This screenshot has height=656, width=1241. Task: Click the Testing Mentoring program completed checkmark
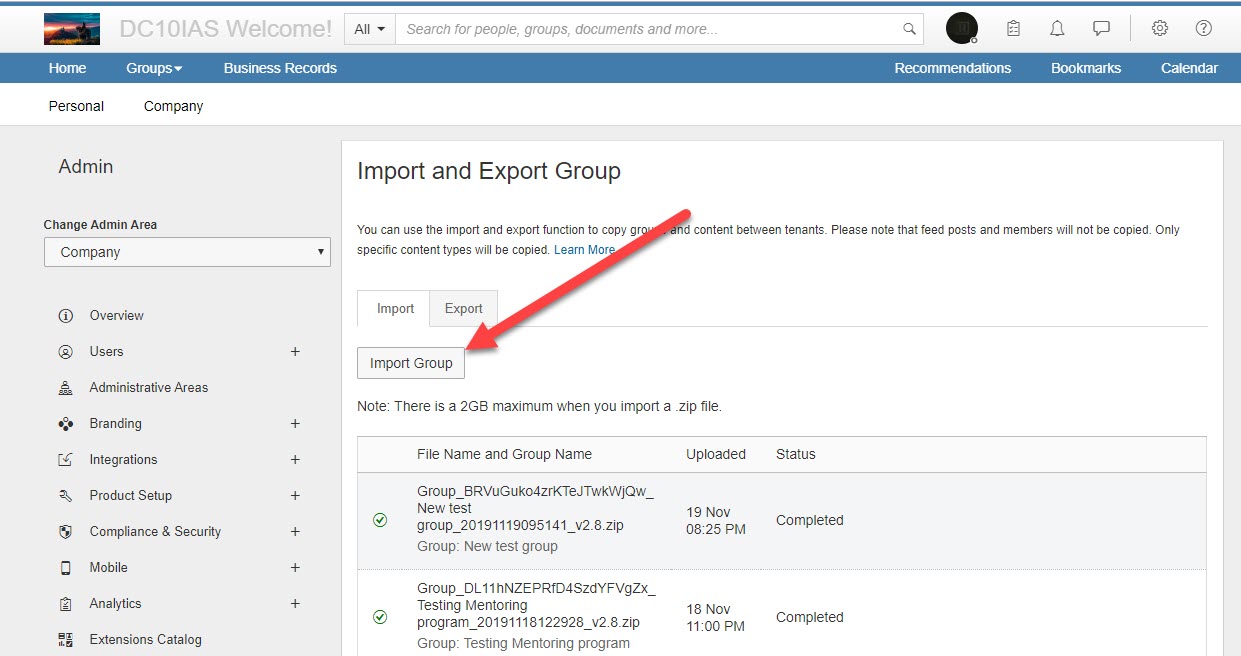pyautogui.click(x=380, y=617)
